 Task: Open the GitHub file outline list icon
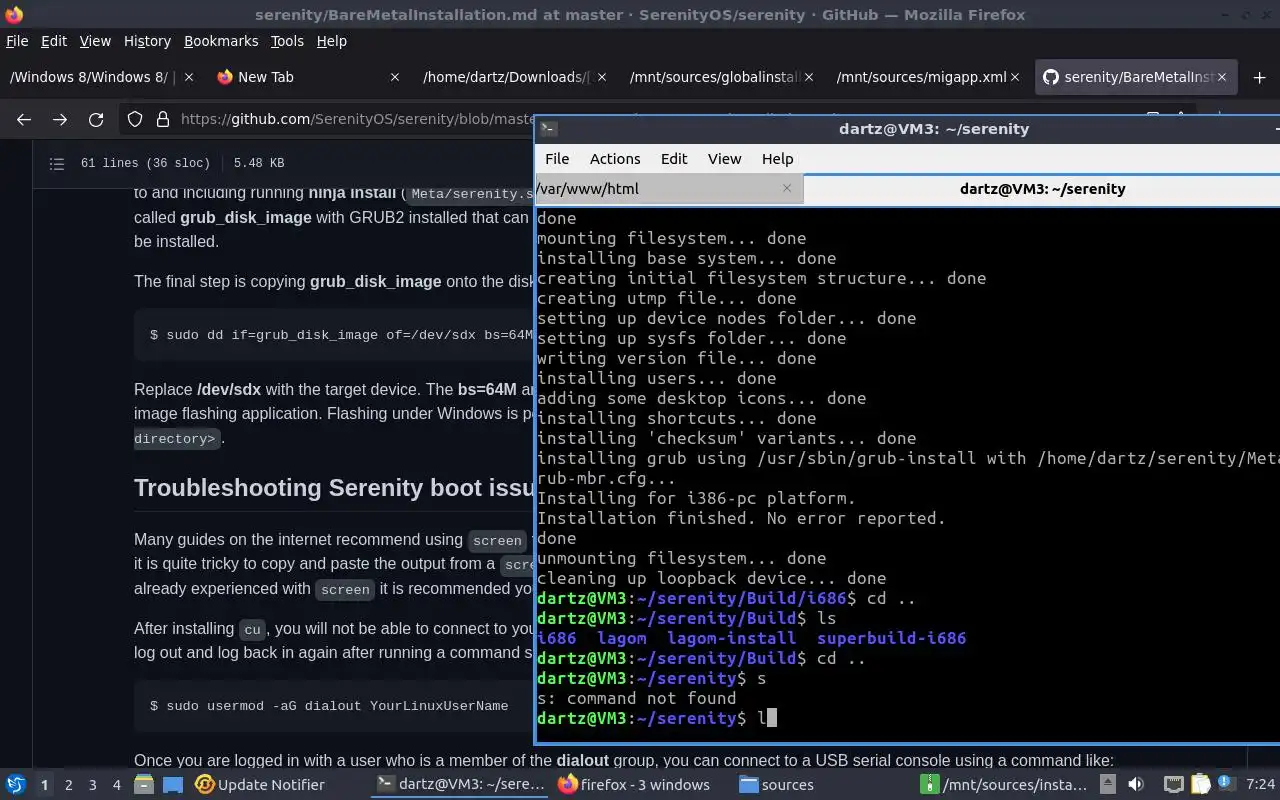coord(57,163)
